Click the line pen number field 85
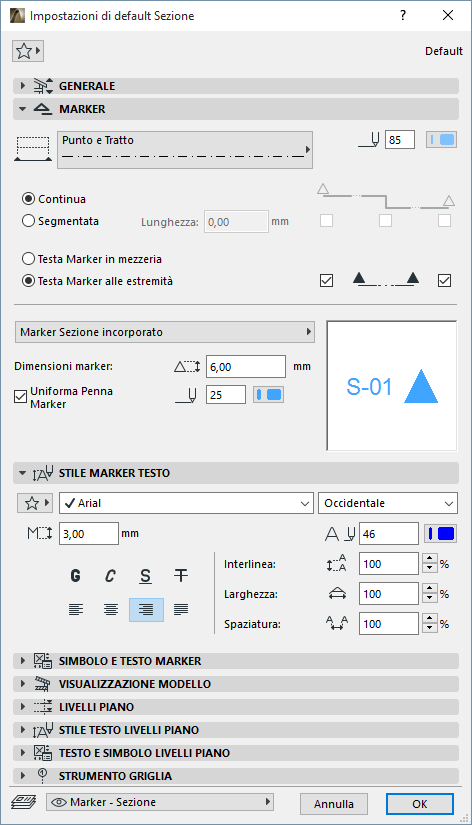This screenshot has width=472, height=825. pos(399,140)
